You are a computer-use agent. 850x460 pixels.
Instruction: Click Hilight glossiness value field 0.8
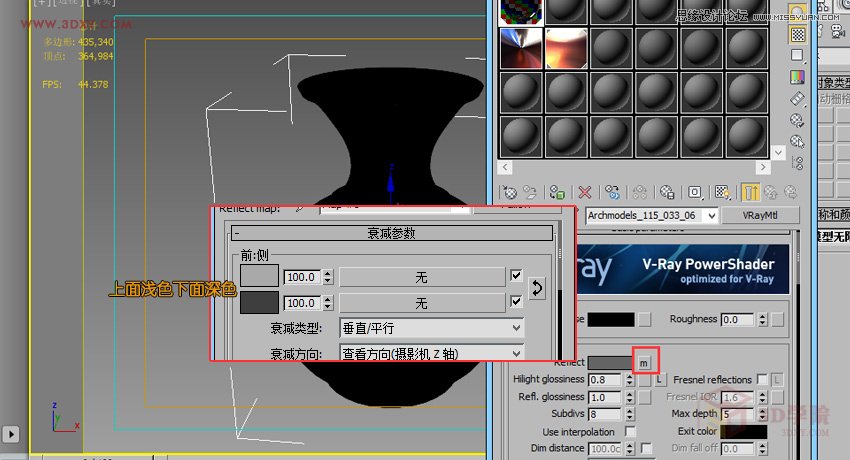tap(605, 380)
